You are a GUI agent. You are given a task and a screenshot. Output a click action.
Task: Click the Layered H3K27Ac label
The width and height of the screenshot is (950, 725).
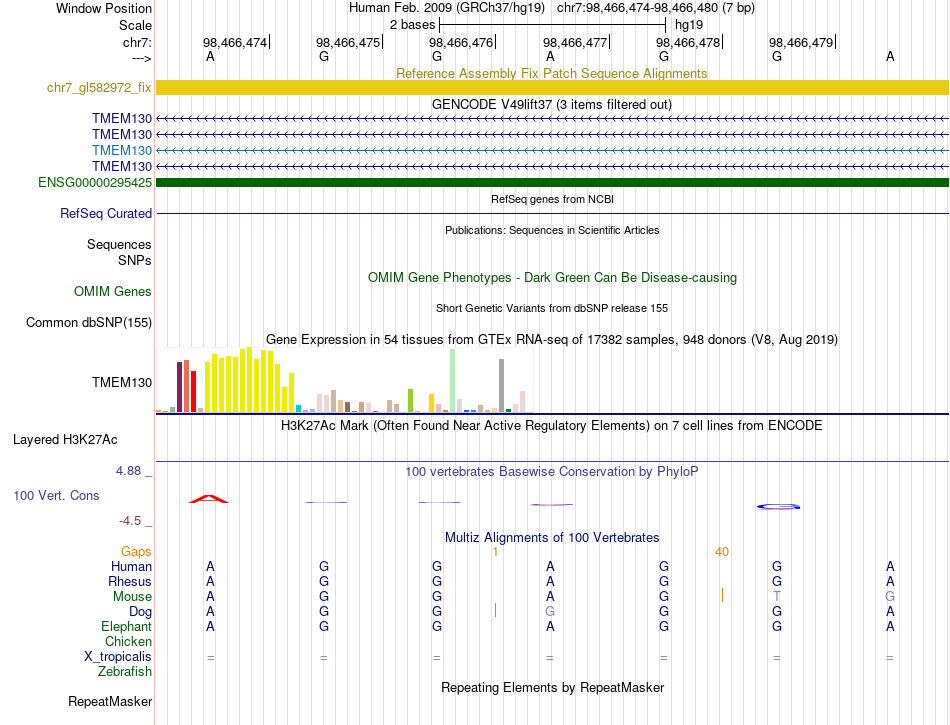65,439
